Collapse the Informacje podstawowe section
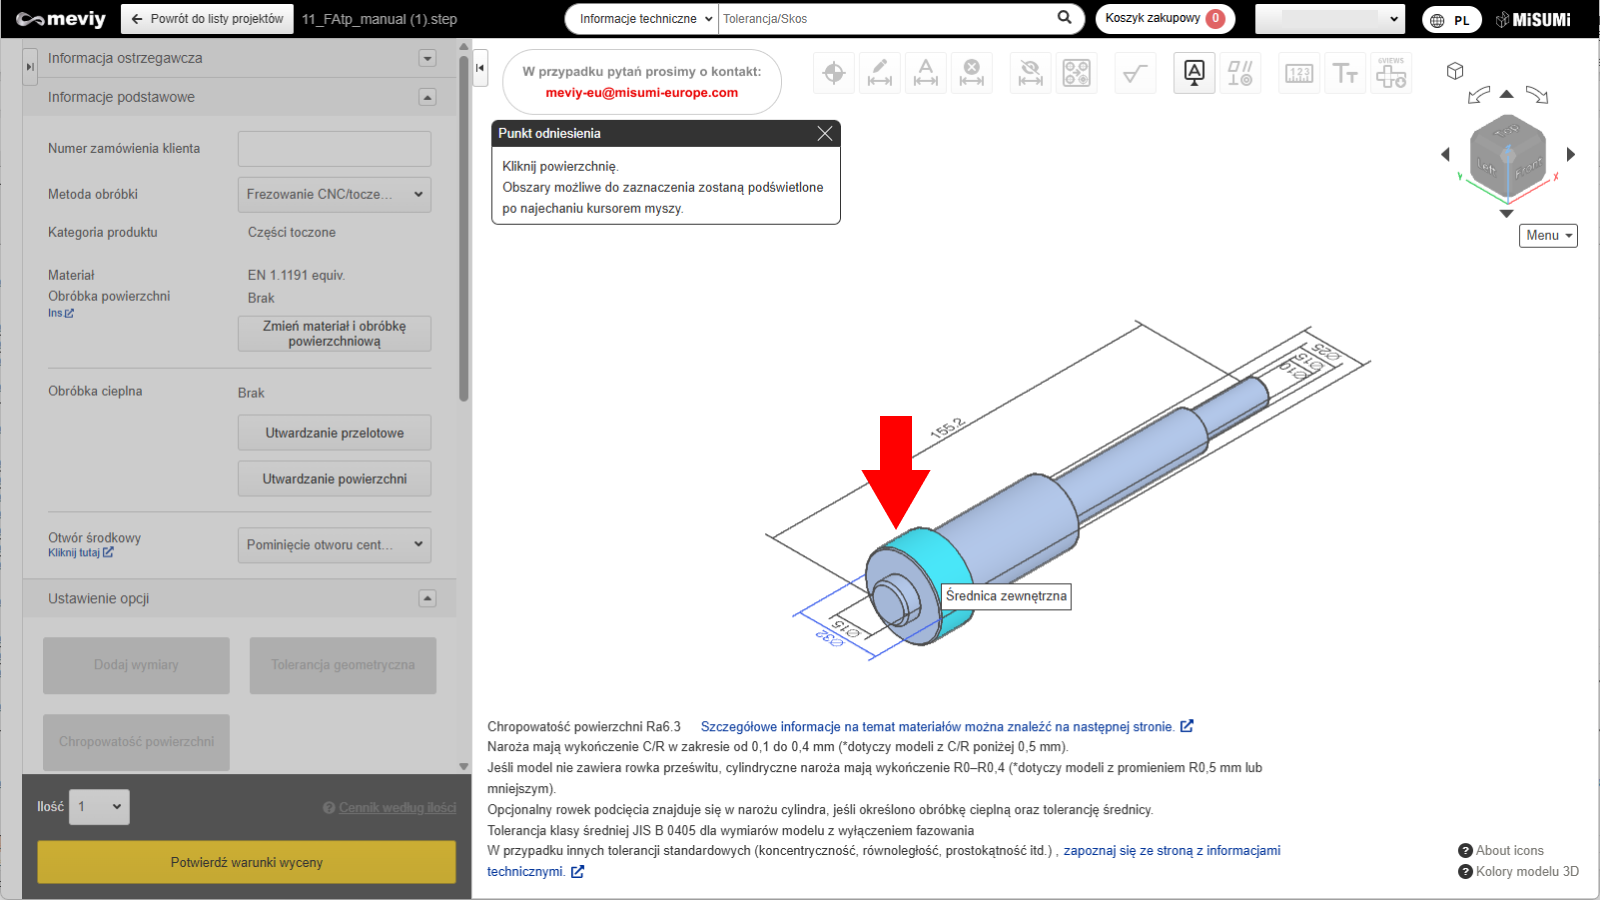The image size is (1600, 900). pyautogui.click(x=427, y=97)
